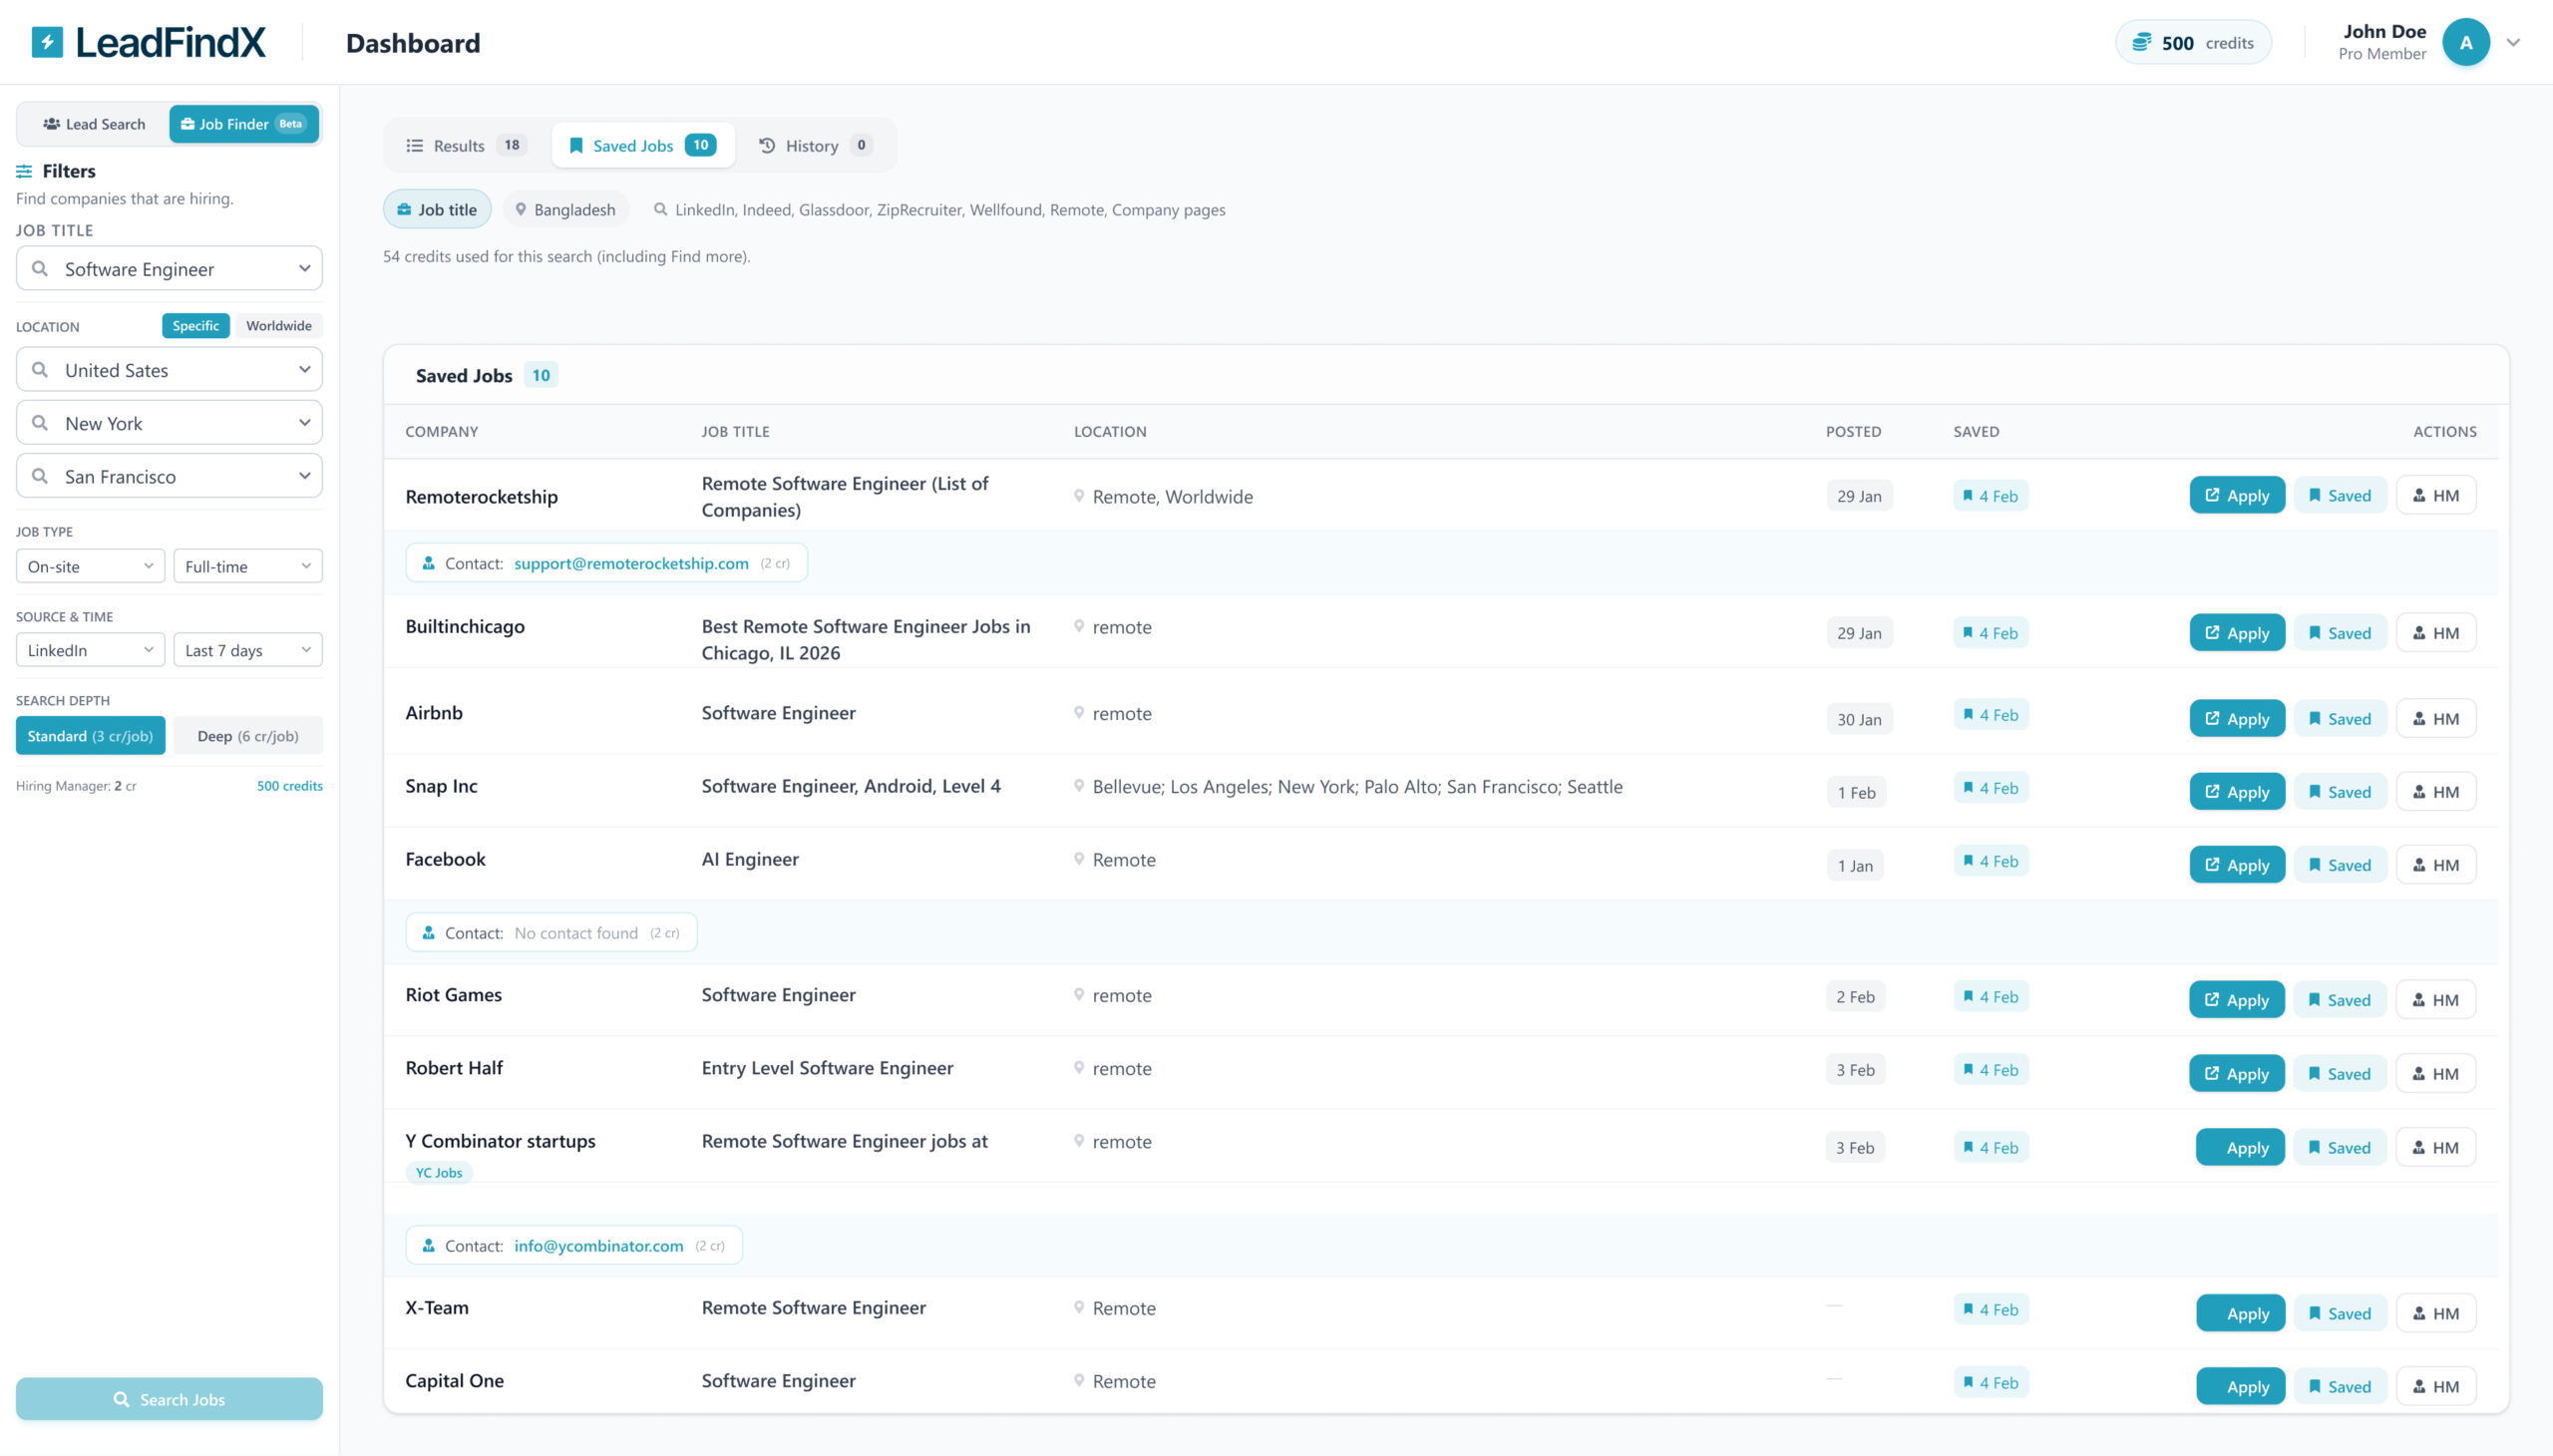Switch location mode to Worldwide
Image resolution: width=2553 pixels, height=1456 pixels.
[279, 325]
